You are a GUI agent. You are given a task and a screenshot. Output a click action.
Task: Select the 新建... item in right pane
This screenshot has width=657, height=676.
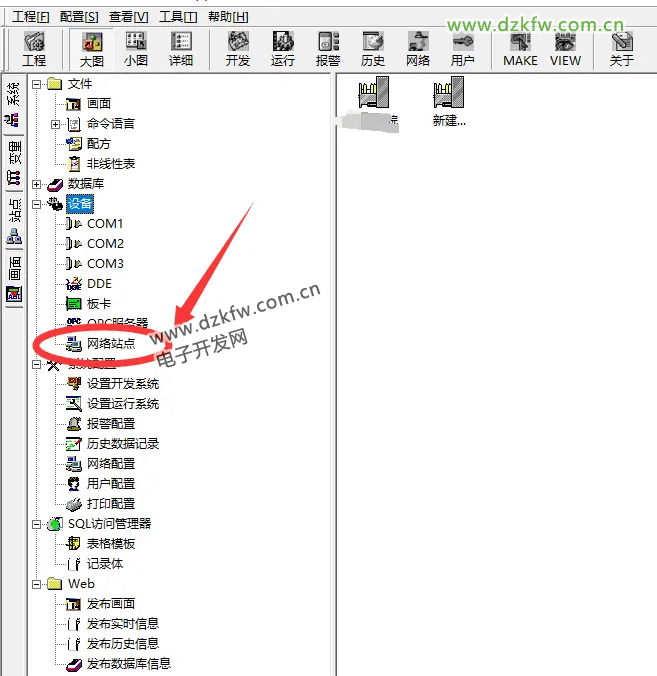click(x=450, y=102)
